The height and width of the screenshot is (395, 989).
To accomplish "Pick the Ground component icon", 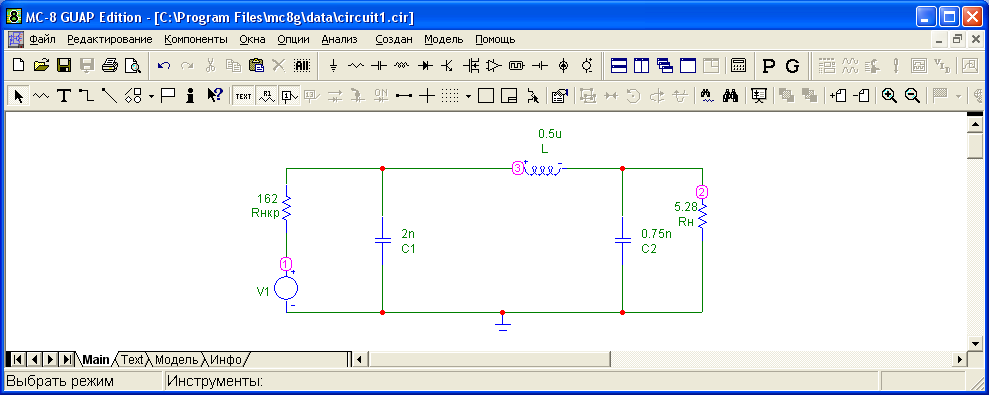I will click(334, 65).
